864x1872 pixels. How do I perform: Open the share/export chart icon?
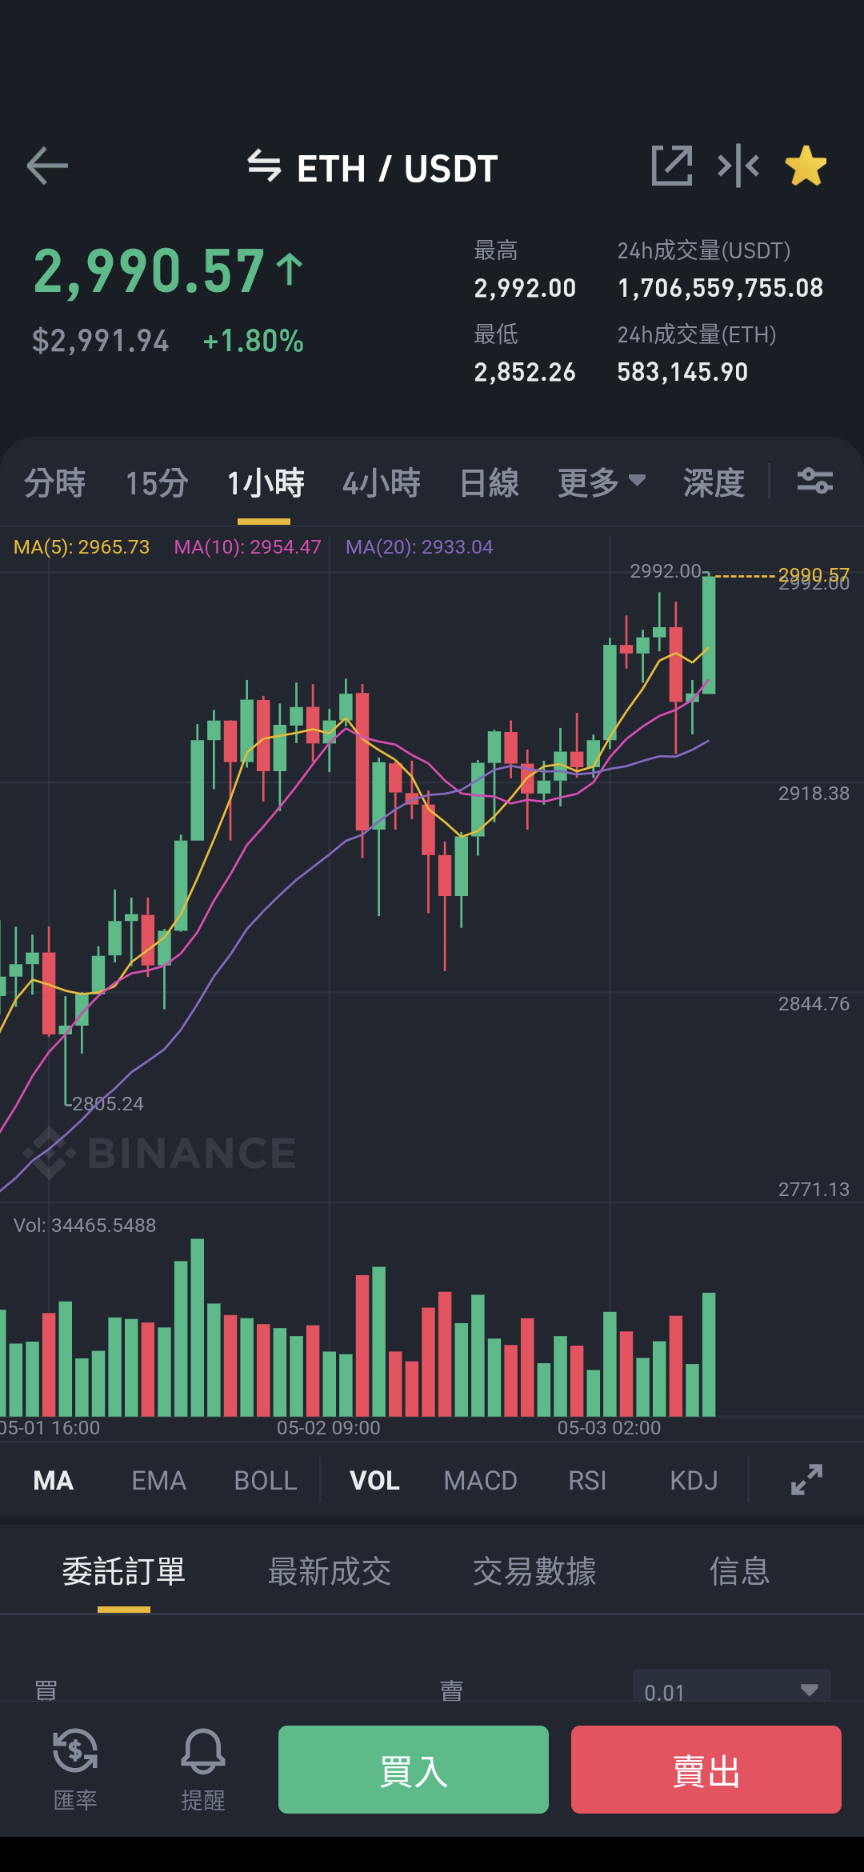tap(672, 166)
